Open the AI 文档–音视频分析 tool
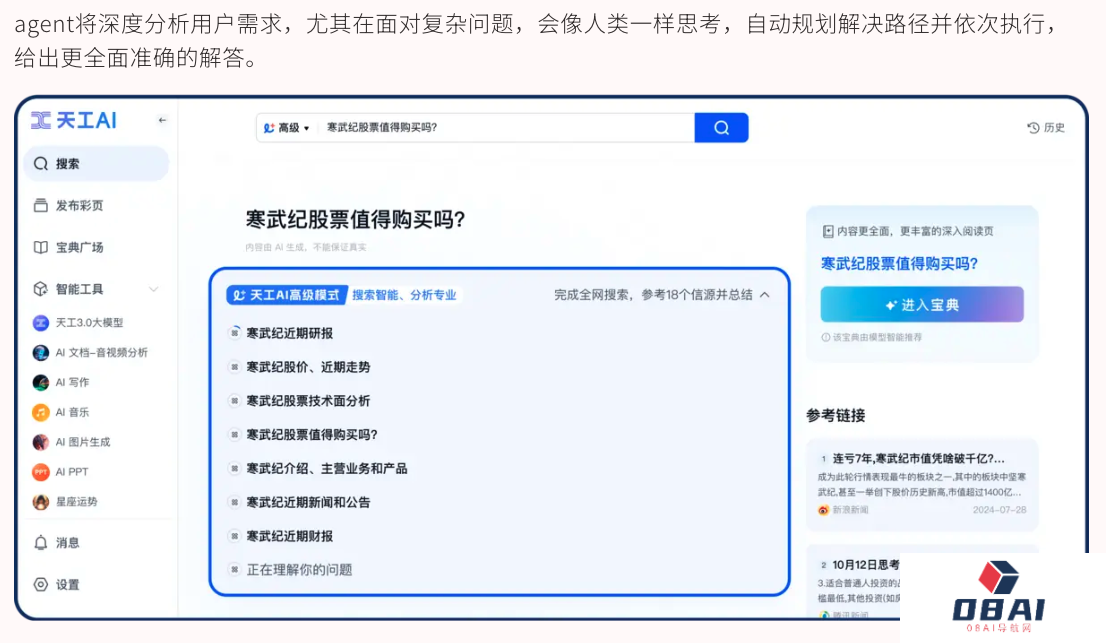1106x643 pixels. pos(100,353)
